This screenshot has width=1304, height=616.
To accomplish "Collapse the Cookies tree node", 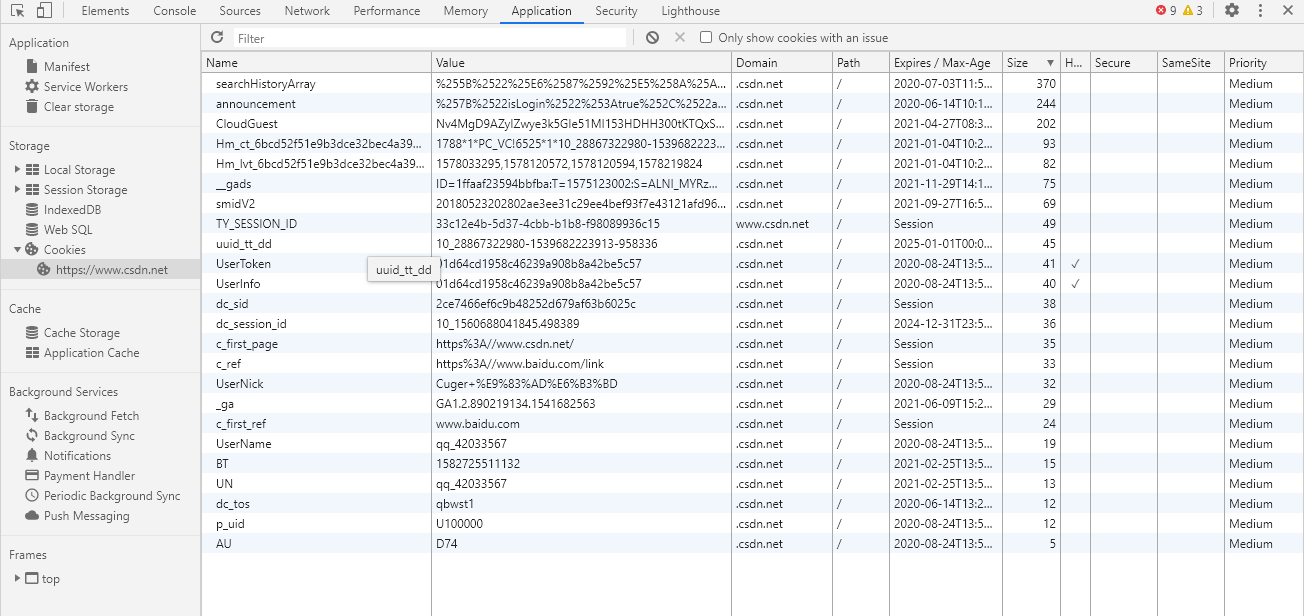I will 17,250.
